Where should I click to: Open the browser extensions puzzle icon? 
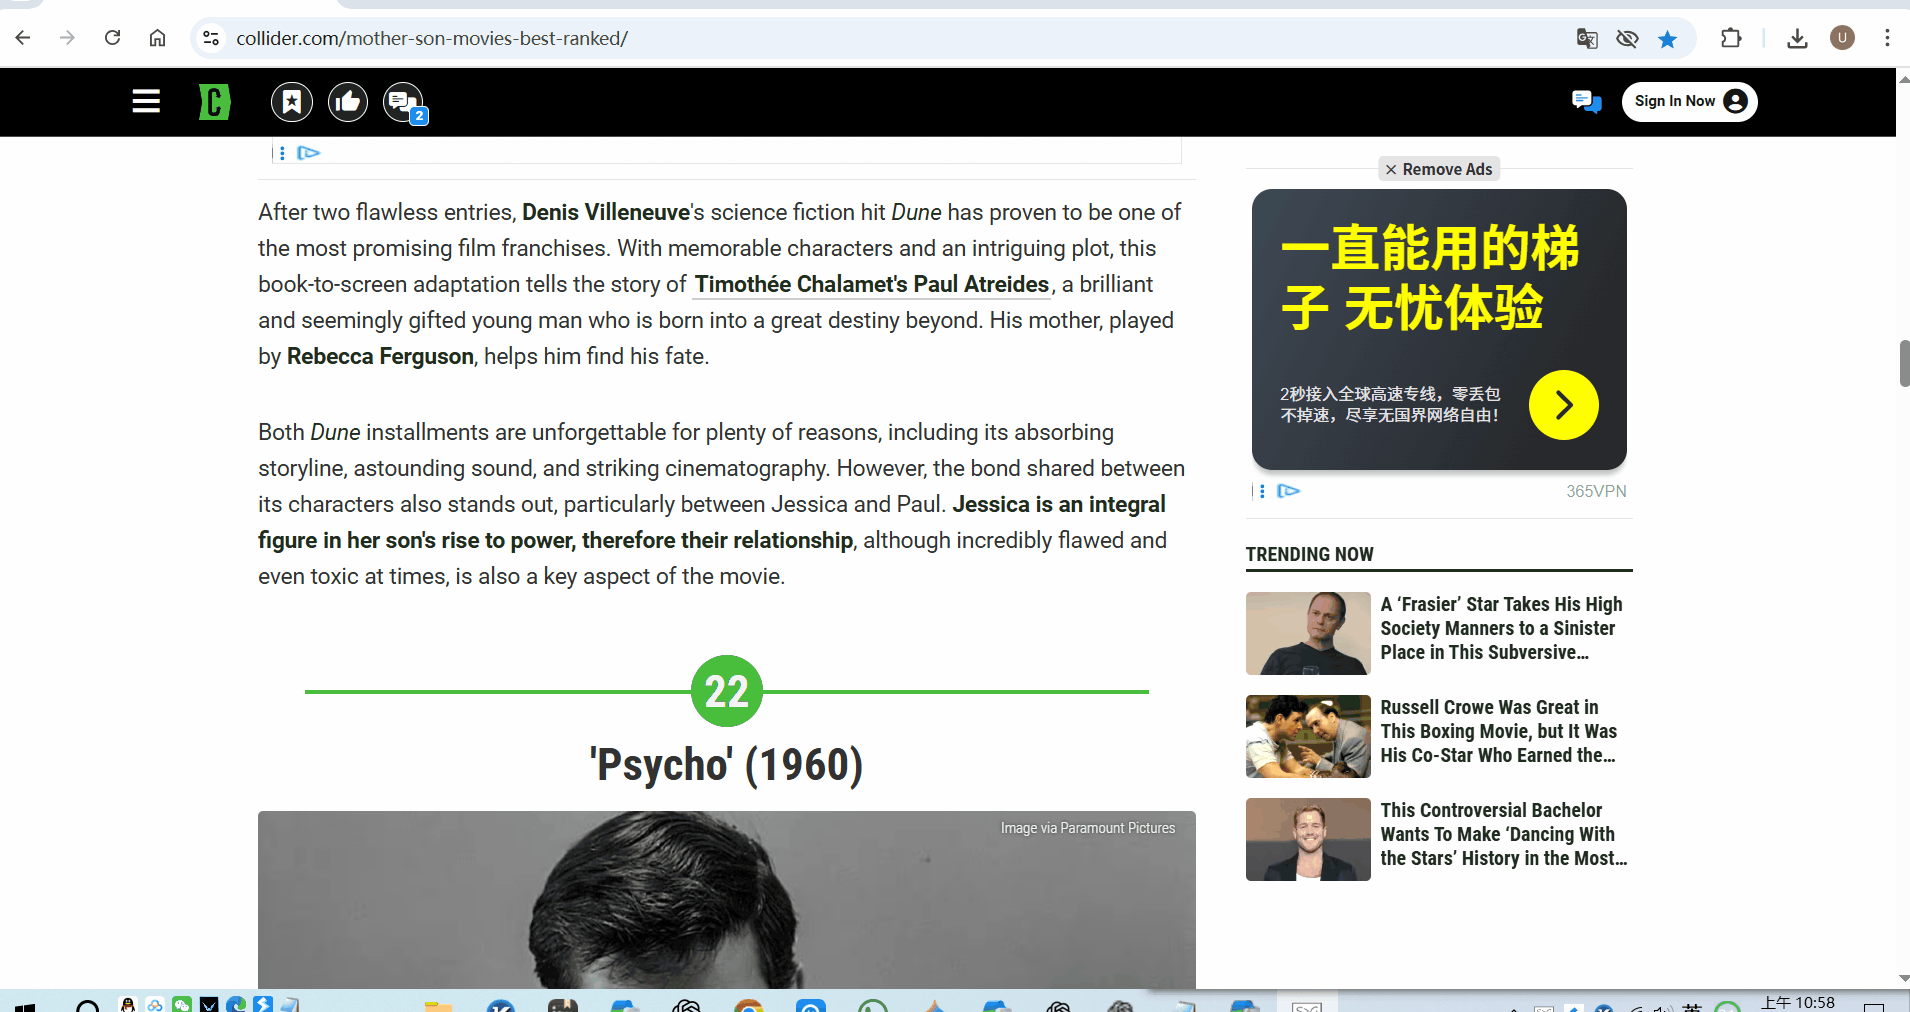coord(1731,39)
